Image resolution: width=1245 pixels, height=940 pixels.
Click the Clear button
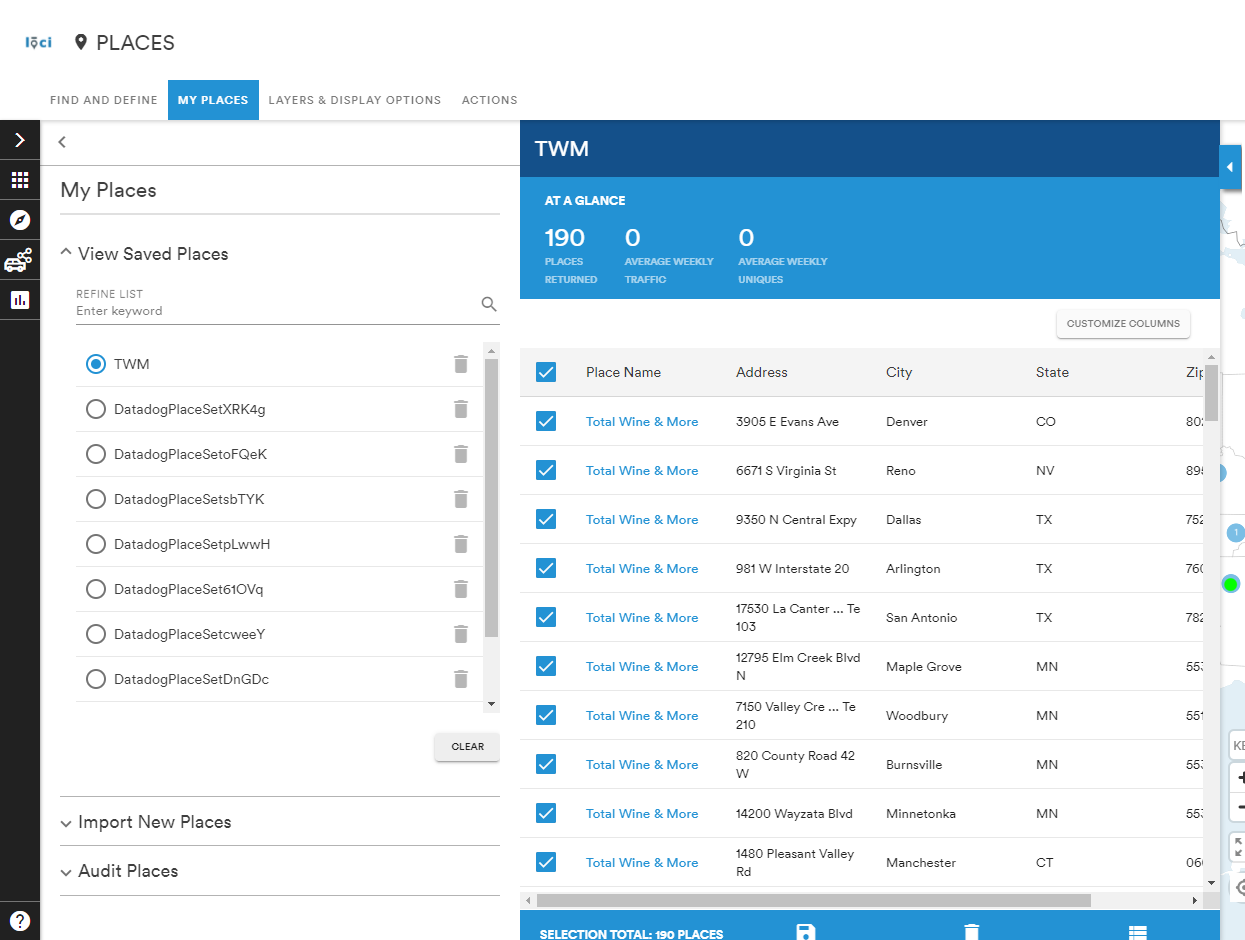pos(467,746)
